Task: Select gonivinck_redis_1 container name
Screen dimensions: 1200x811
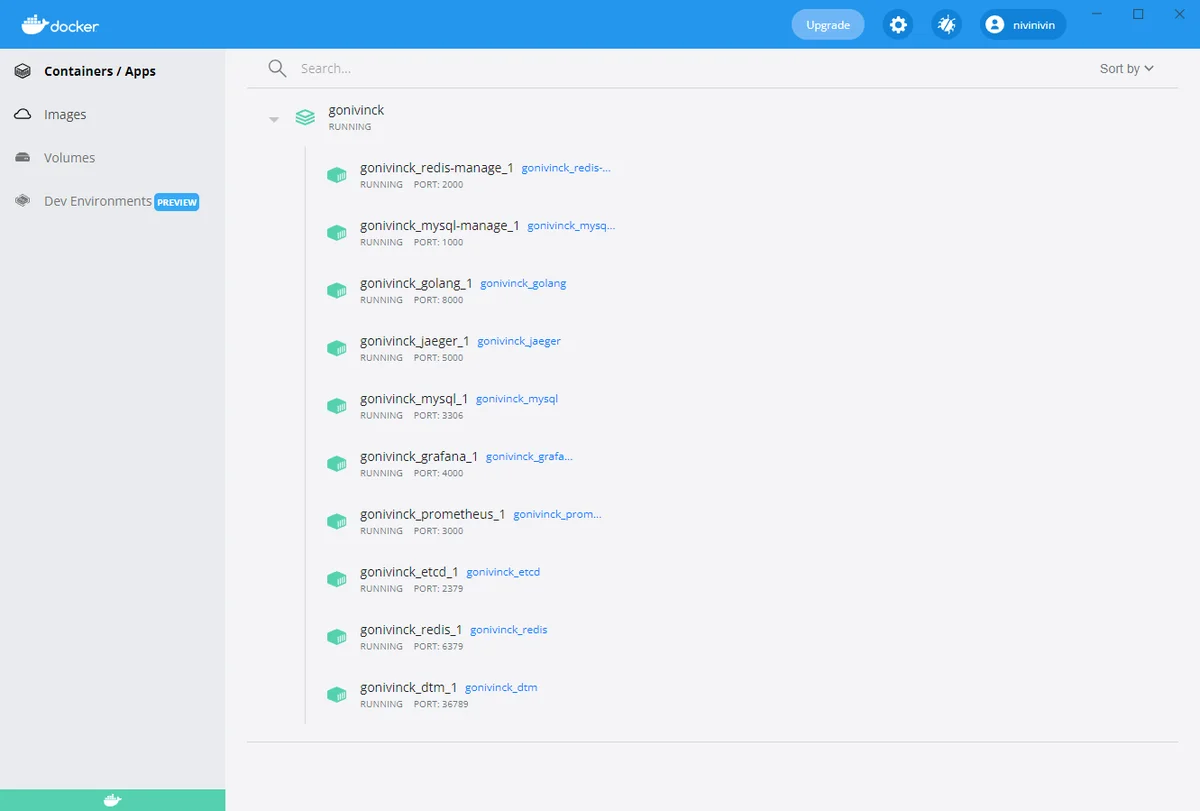Action: (411, 630)
